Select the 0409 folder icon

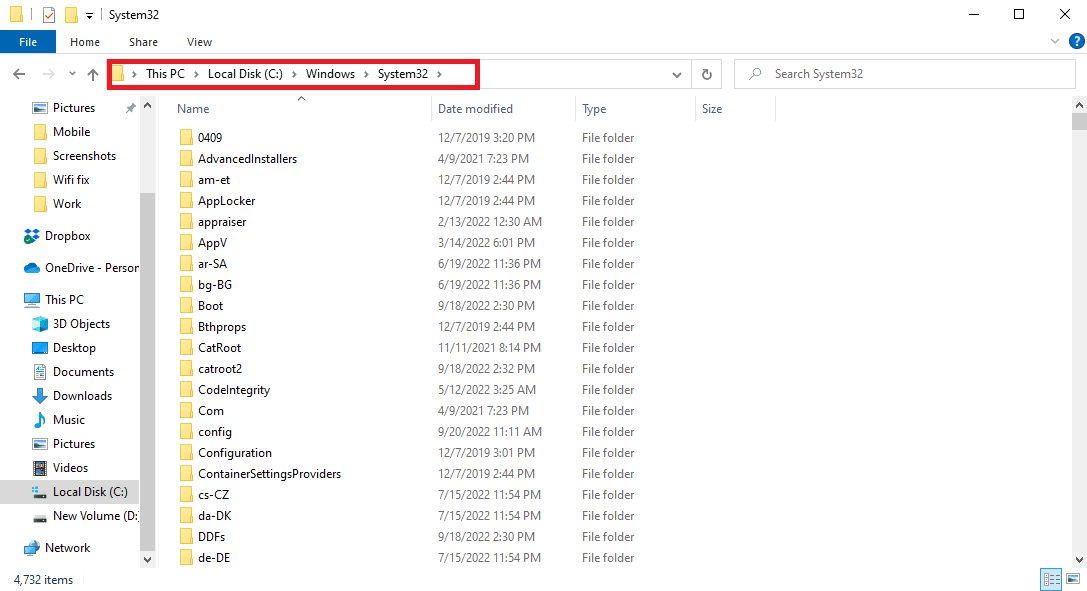pos(186,137)
